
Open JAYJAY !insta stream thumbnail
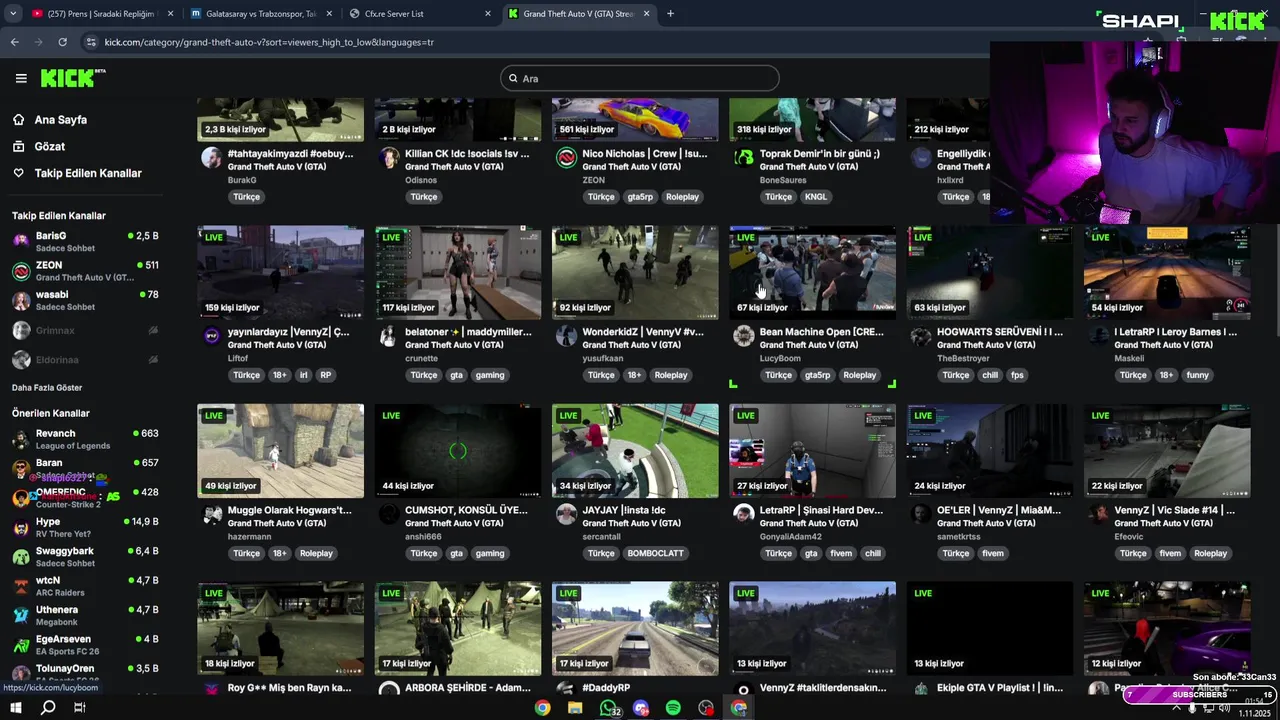(635, 451)
